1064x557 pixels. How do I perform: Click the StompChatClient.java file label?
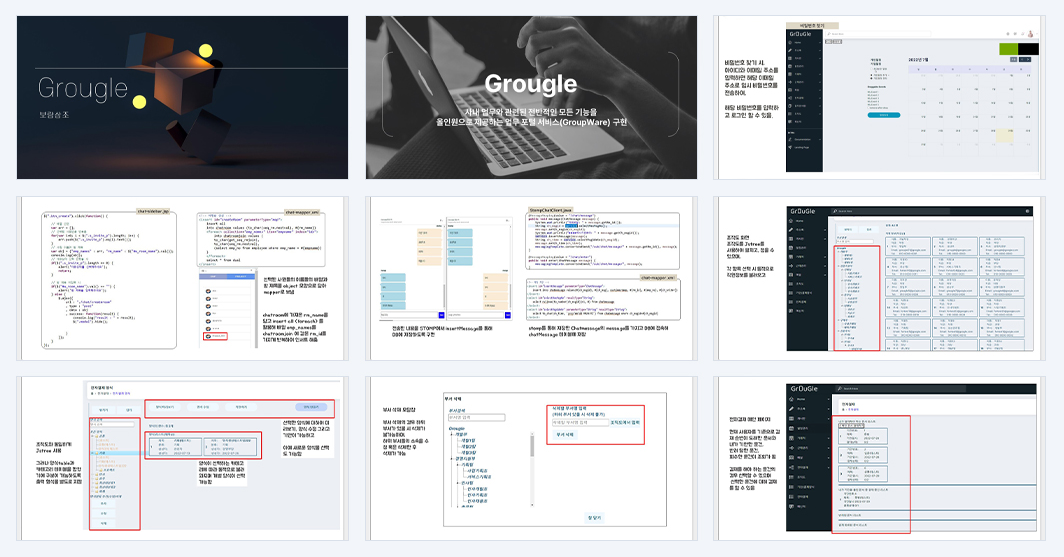tap(550, 211)
